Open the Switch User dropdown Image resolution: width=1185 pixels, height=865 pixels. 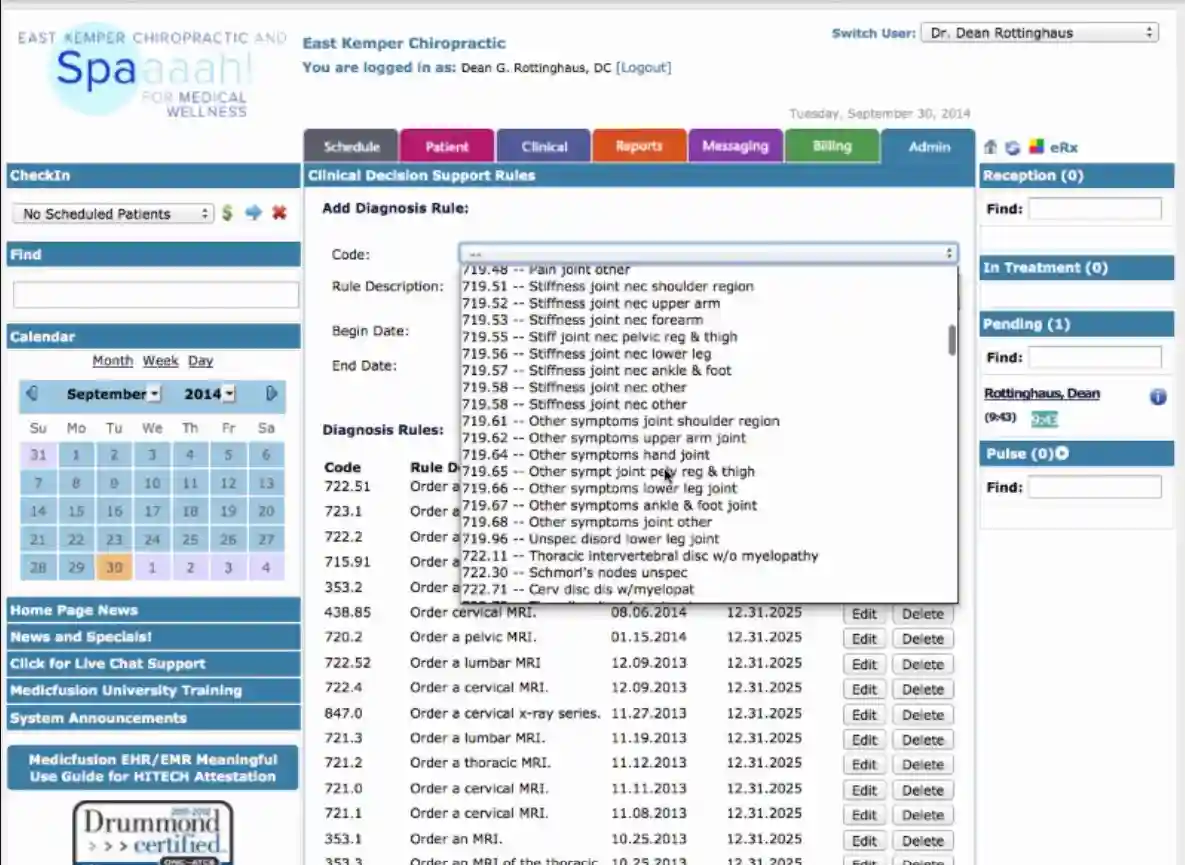(x=1039, y=32)
